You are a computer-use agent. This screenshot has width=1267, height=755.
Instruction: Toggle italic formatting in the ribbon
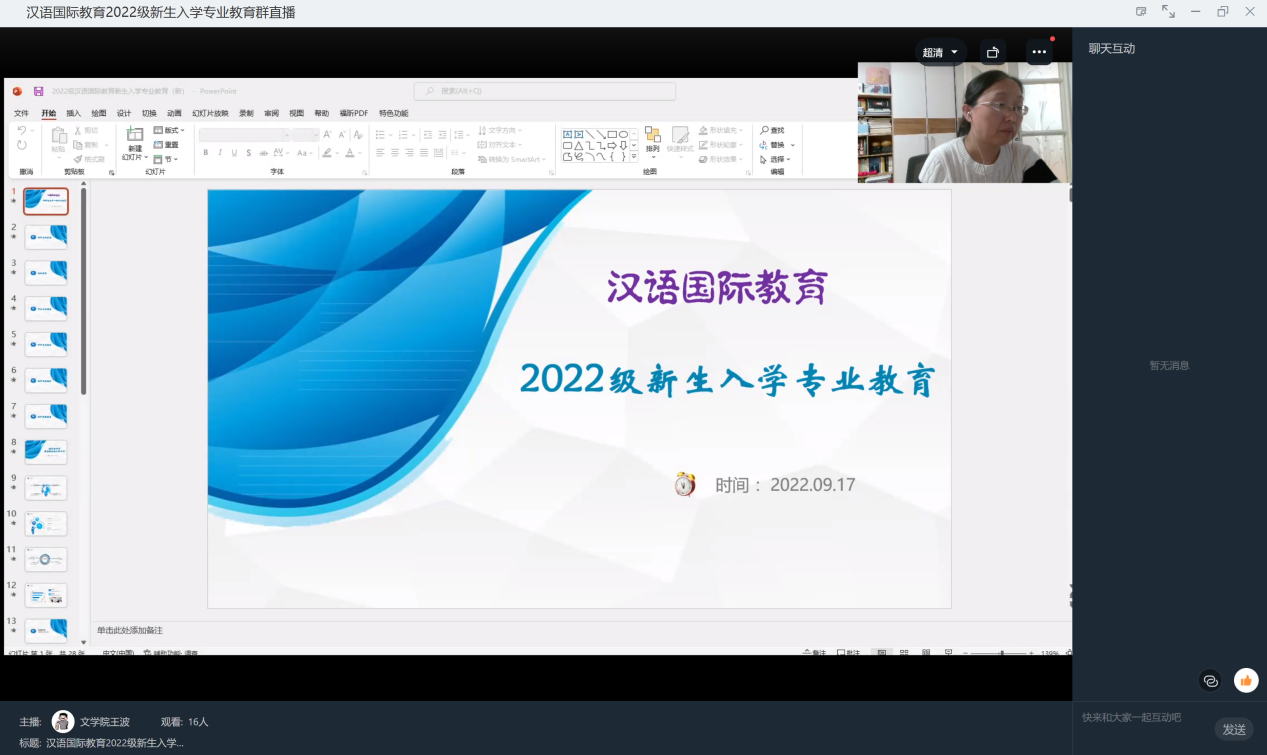tap(220, 153)
